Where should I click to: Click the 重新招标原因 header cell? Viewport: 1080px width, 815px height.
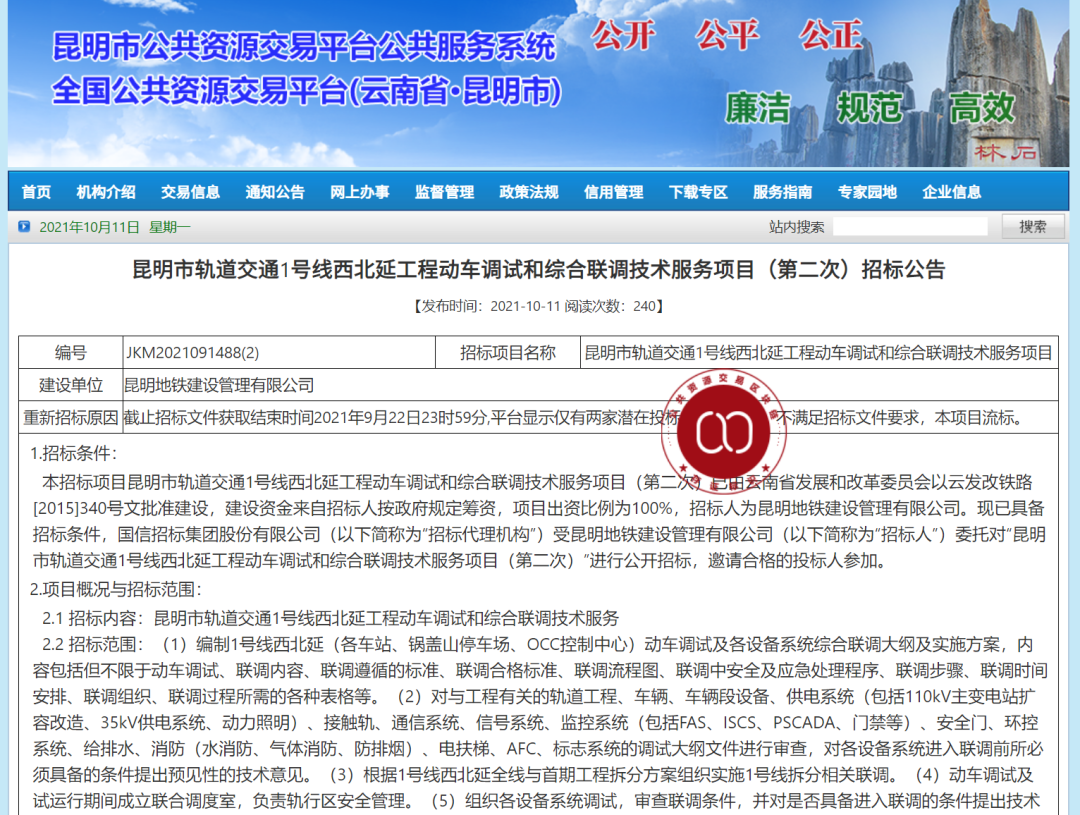click(71, 417)
